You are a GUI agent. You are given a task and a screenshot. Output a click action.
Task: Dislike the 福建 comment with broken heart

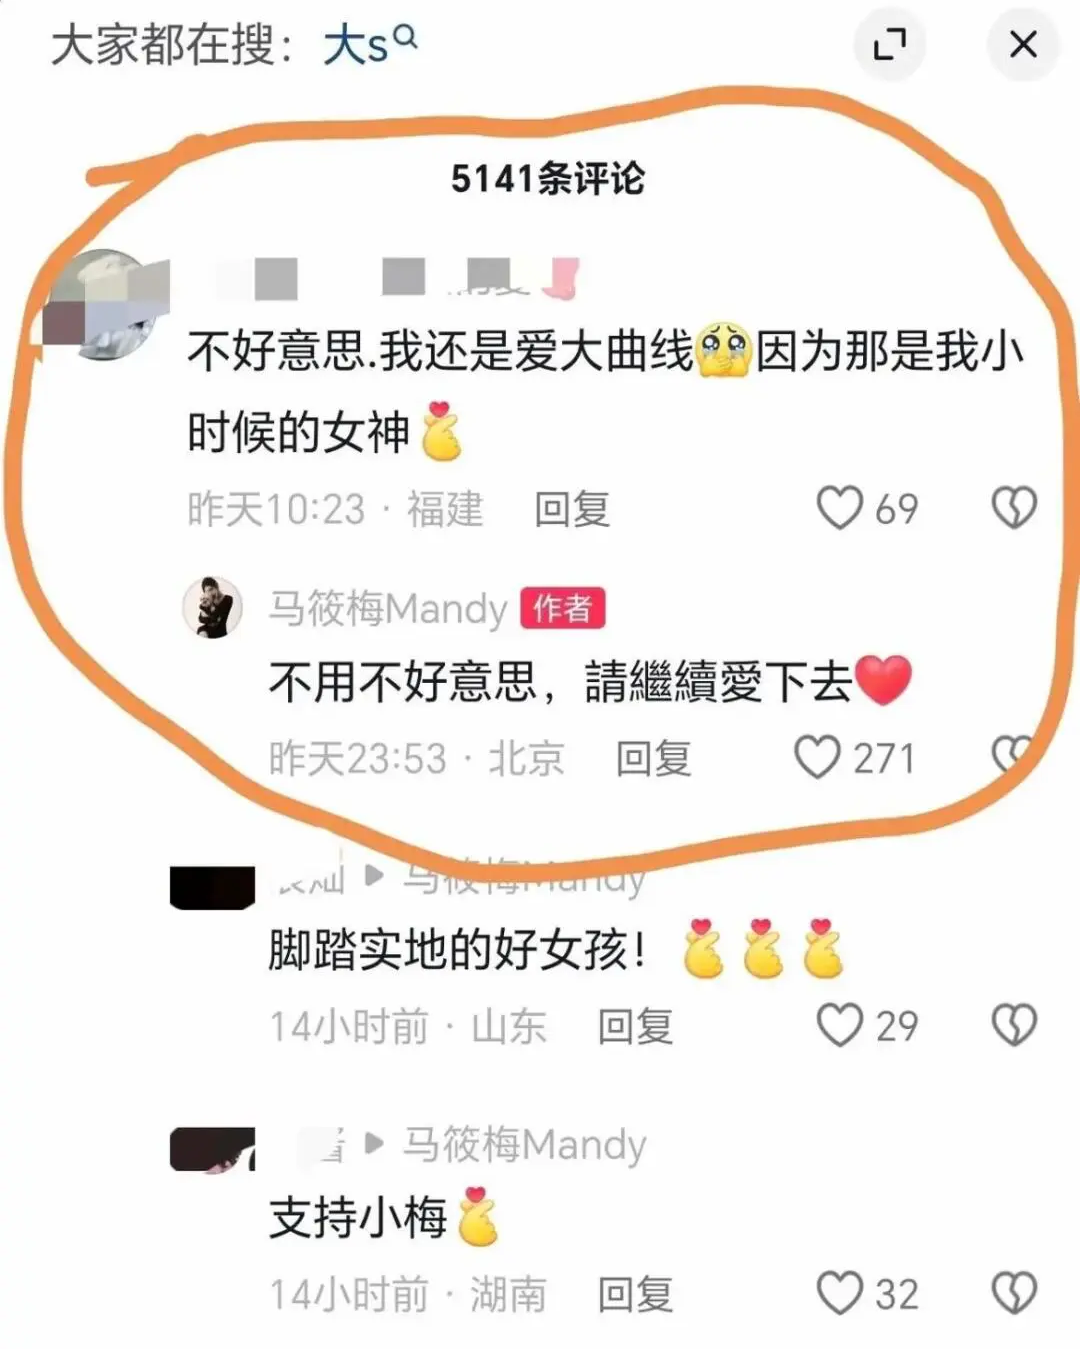tap(1014, 508)
